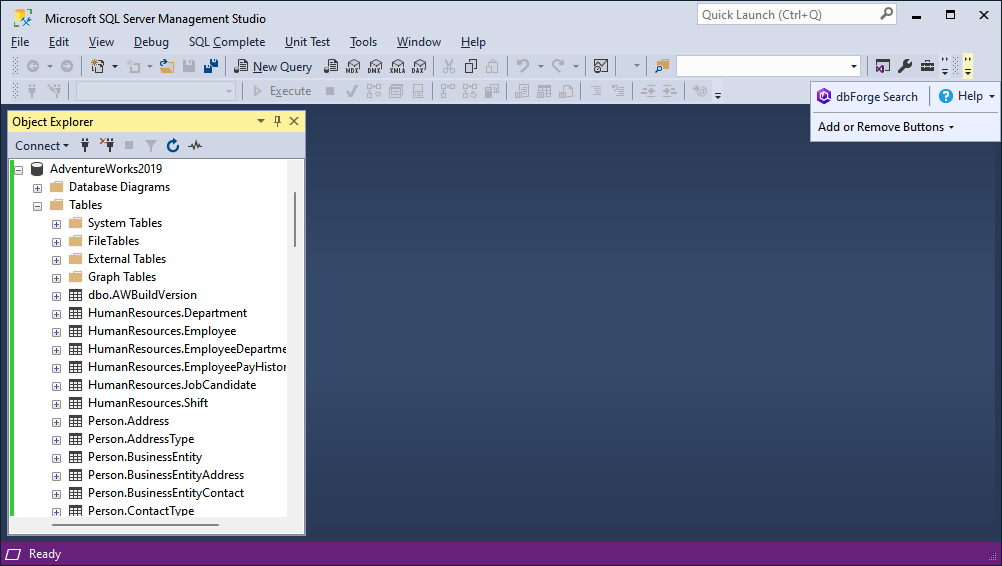Screen dimensions: 1002x566
Task: Open the Debug menu
Action: (x=151, y=42)
